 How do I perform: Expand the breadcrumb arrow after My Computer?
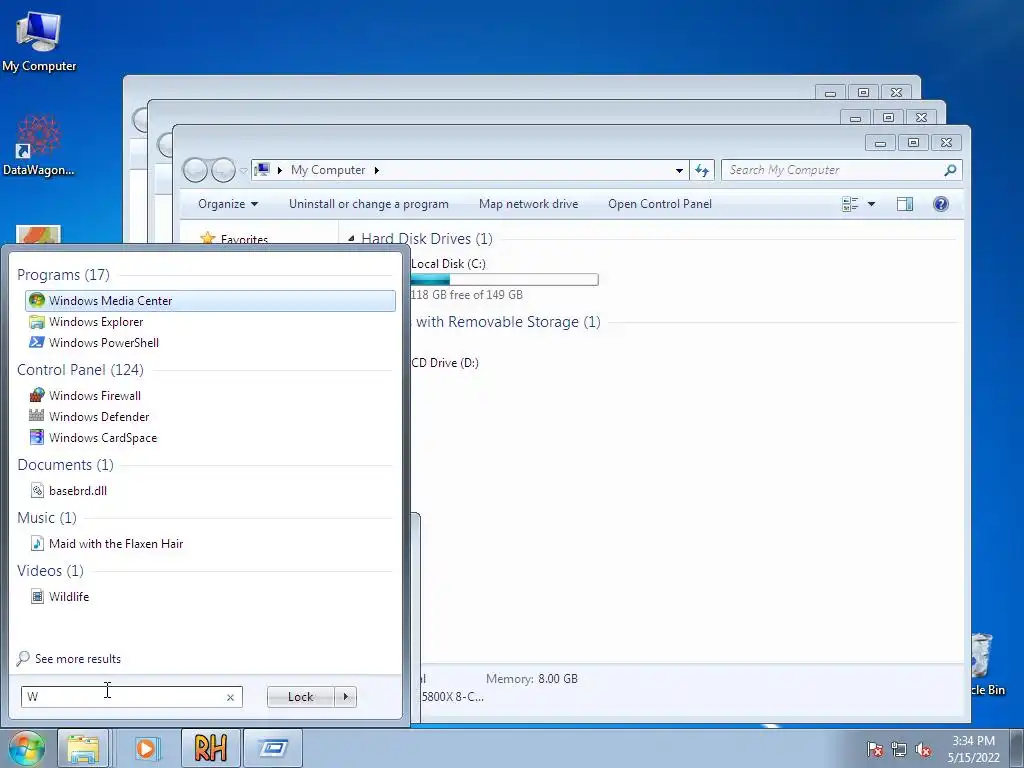pos(377,170)
